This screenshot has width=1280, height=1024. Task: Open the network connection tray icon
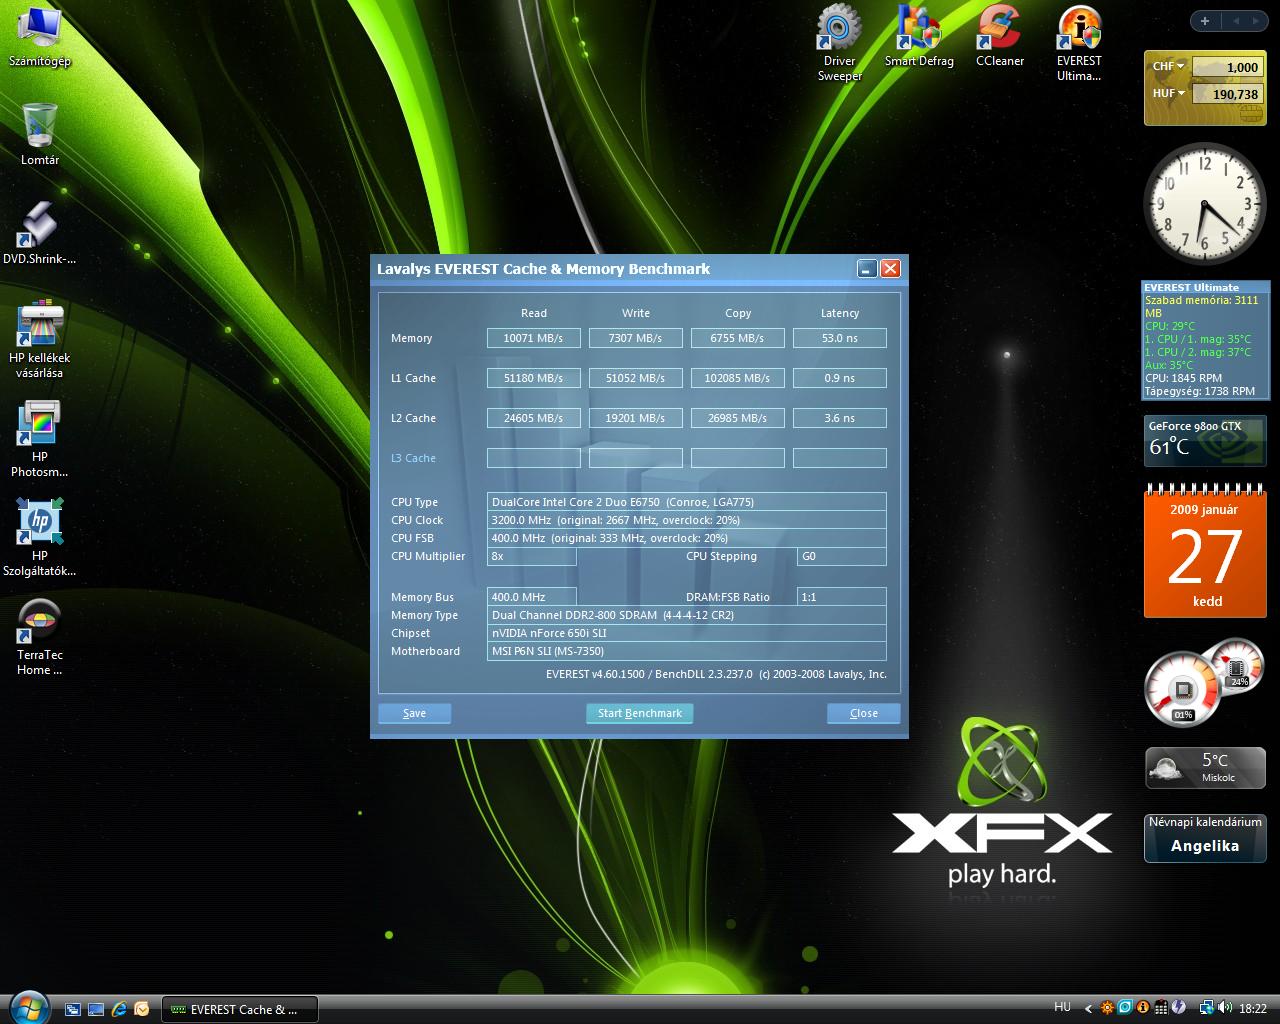[x=1207, y=1008]
